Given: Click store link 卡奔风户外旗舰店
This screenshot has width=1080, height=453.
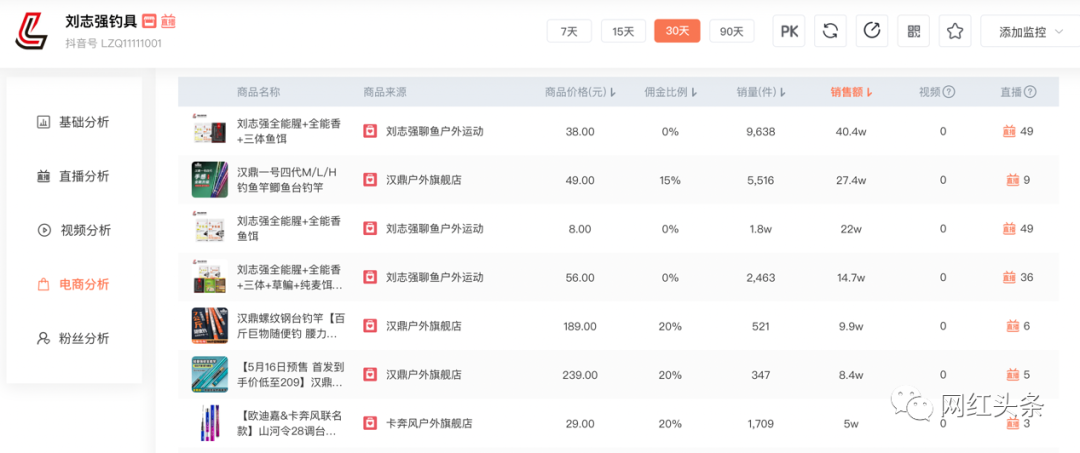Looking at the screenshot, I should [x=429, y=424].
